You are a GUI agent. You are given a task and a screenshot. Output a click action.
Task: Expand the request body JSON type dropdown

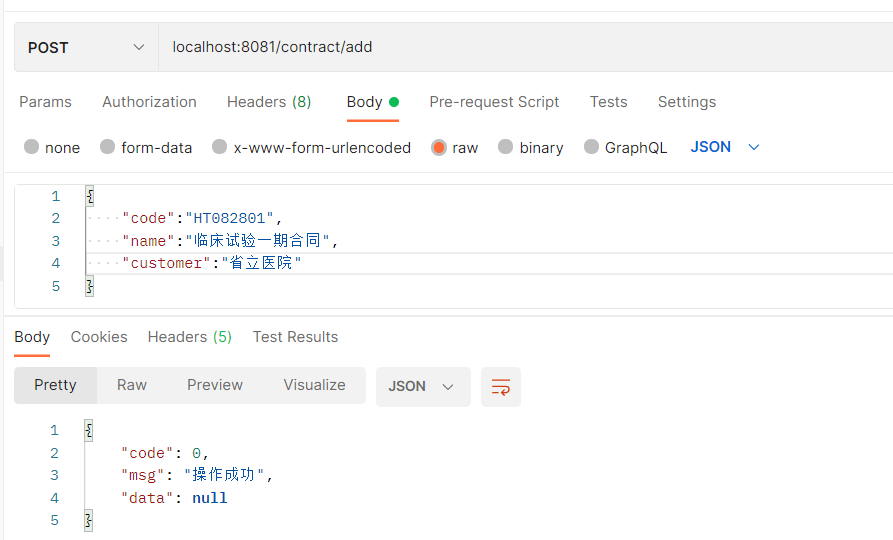(725, 147)
